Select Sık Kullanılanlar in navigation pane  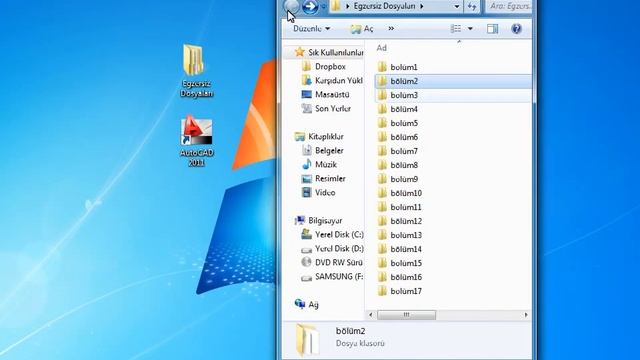[x=329, y=52]
